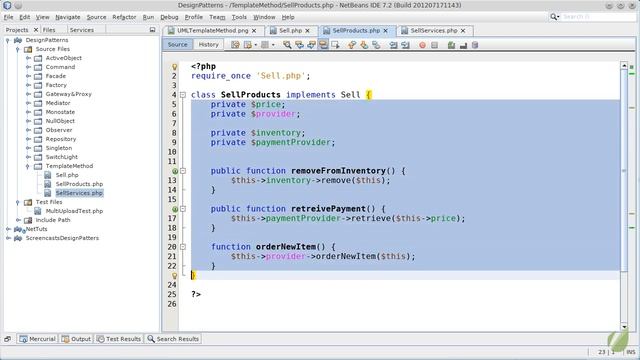Jump to Previous Bookmark icon
The height and width of the screenshot is (360, 640).
[x=352, y=45]
